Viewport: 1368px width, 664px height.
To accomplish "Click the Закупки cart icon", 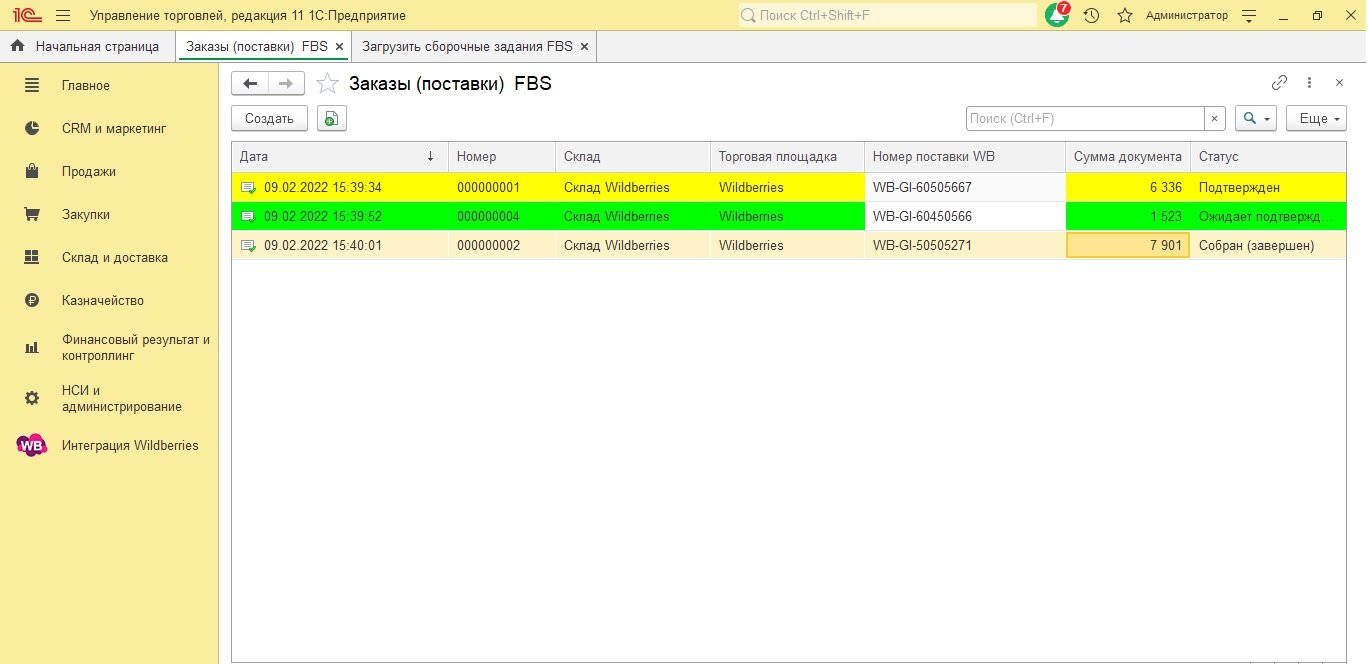I will tap(32, 215).
